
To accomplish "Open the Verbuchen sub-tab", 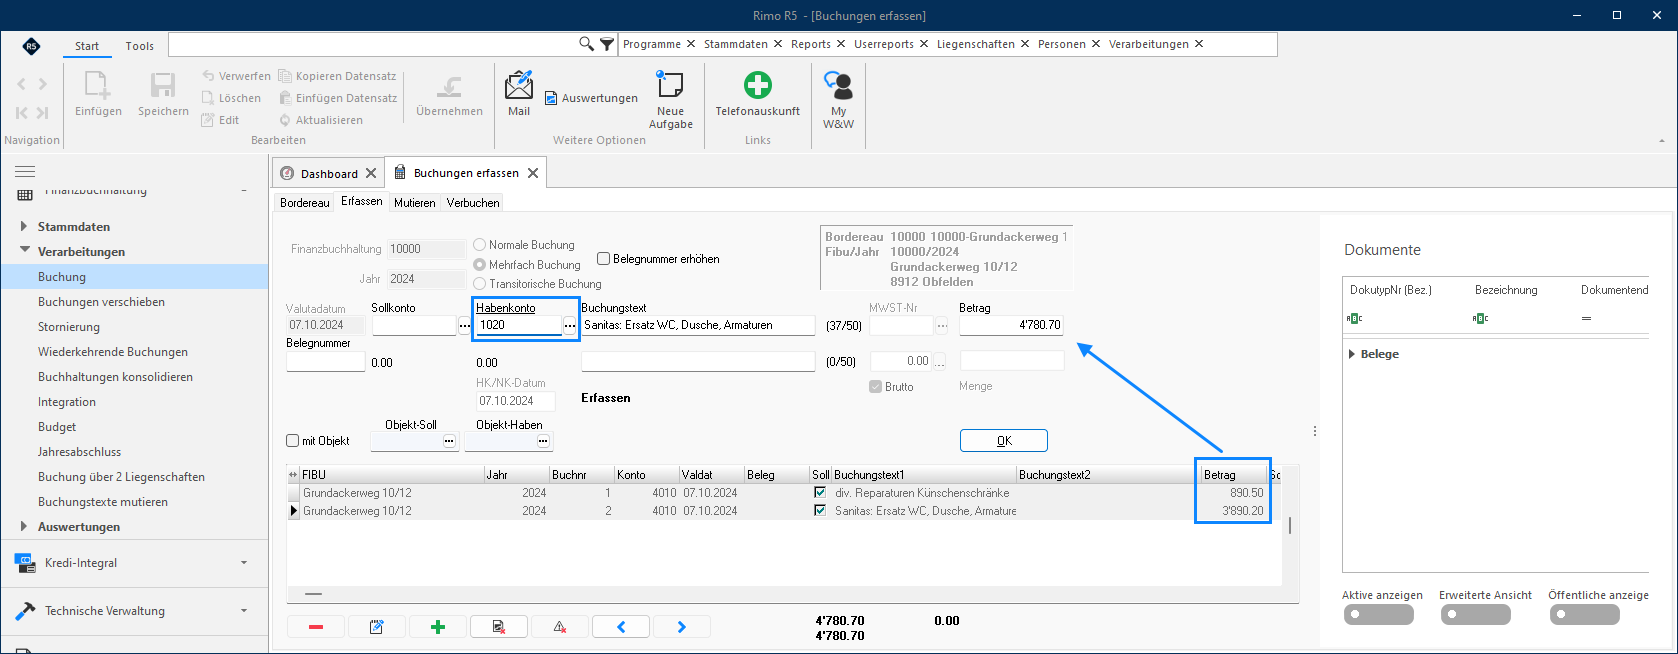I will (473, 203).
